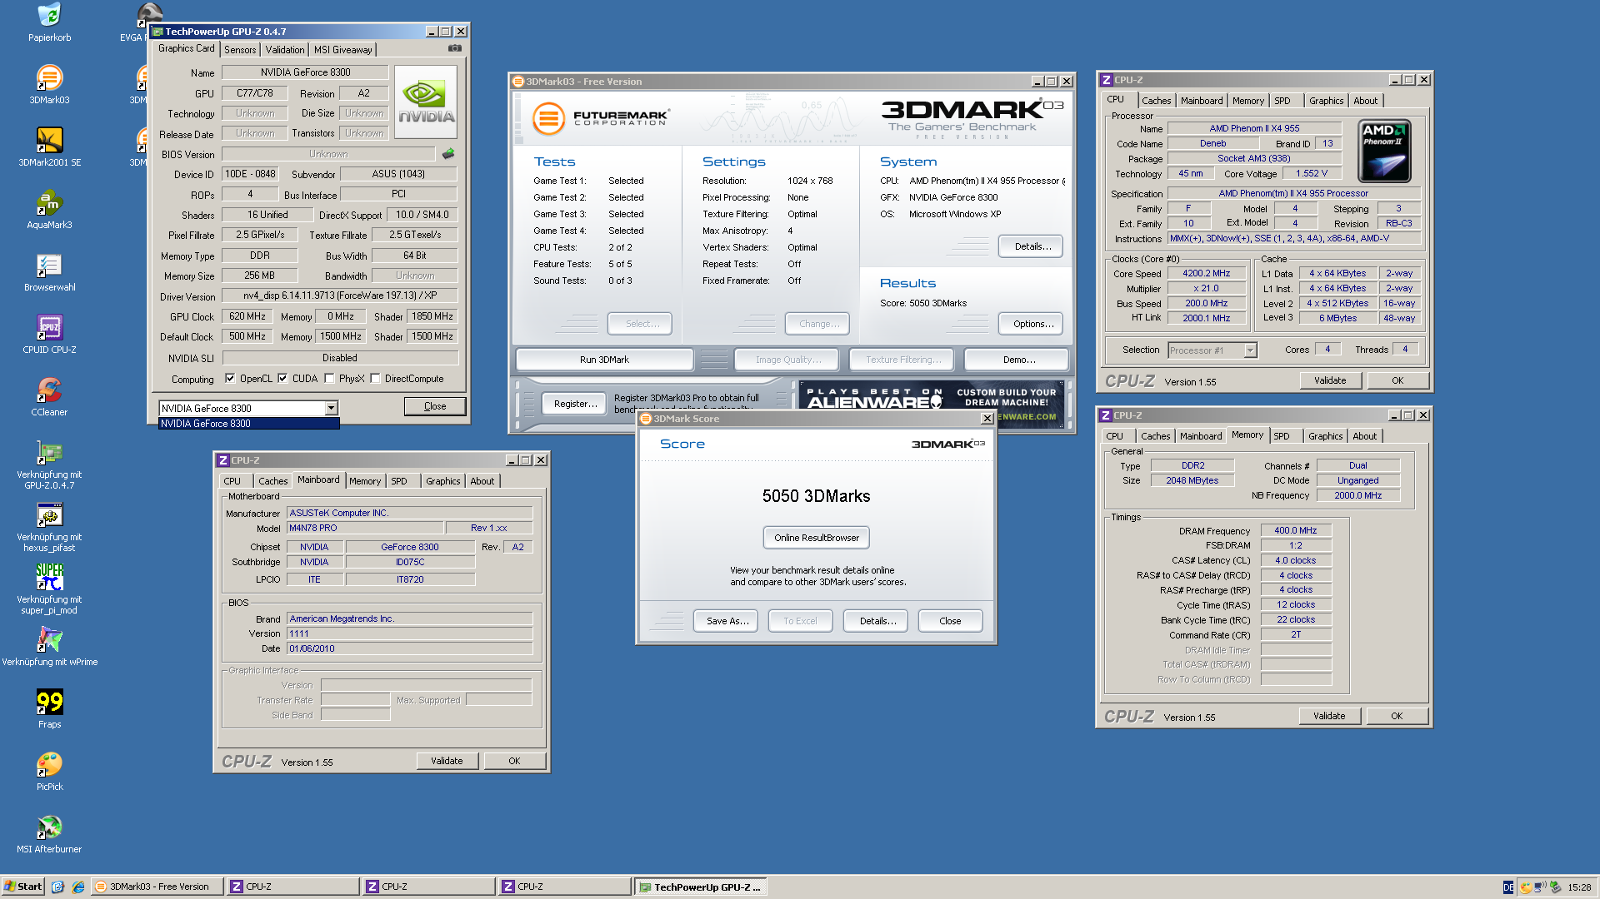1600x899 pixels.
Task: Open the GPU-Z.0.4.7 shortcut on desktop
Action: click(49, 452)
